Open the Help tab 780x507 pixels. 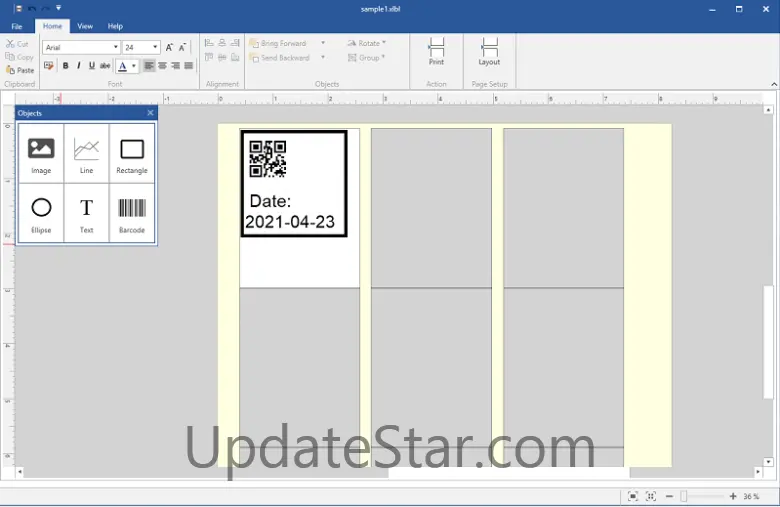click(115, 26)
